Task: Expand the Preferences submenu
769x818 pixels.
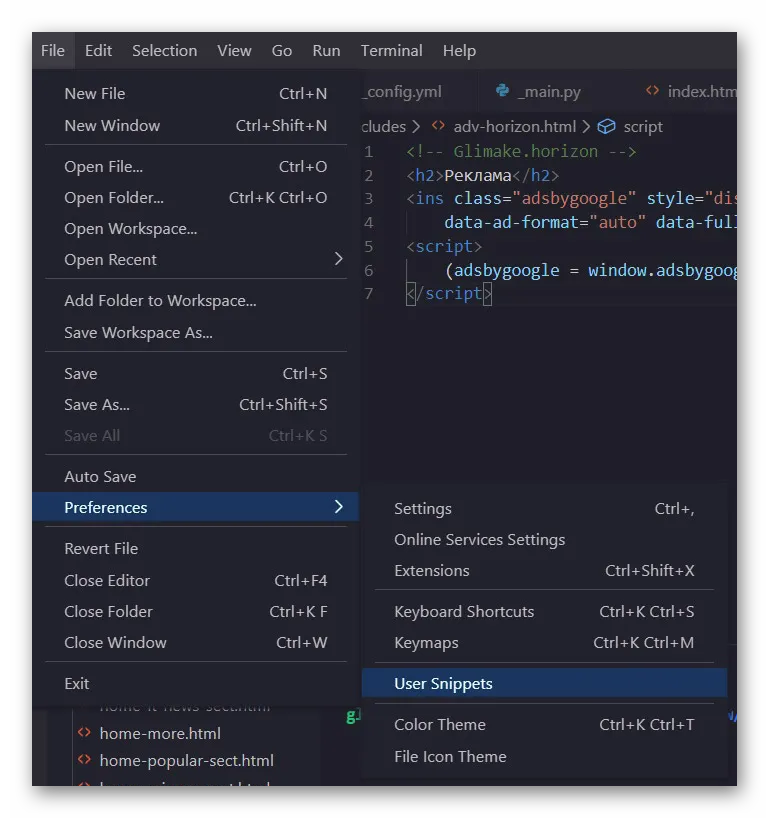Action: pos(196,507)
